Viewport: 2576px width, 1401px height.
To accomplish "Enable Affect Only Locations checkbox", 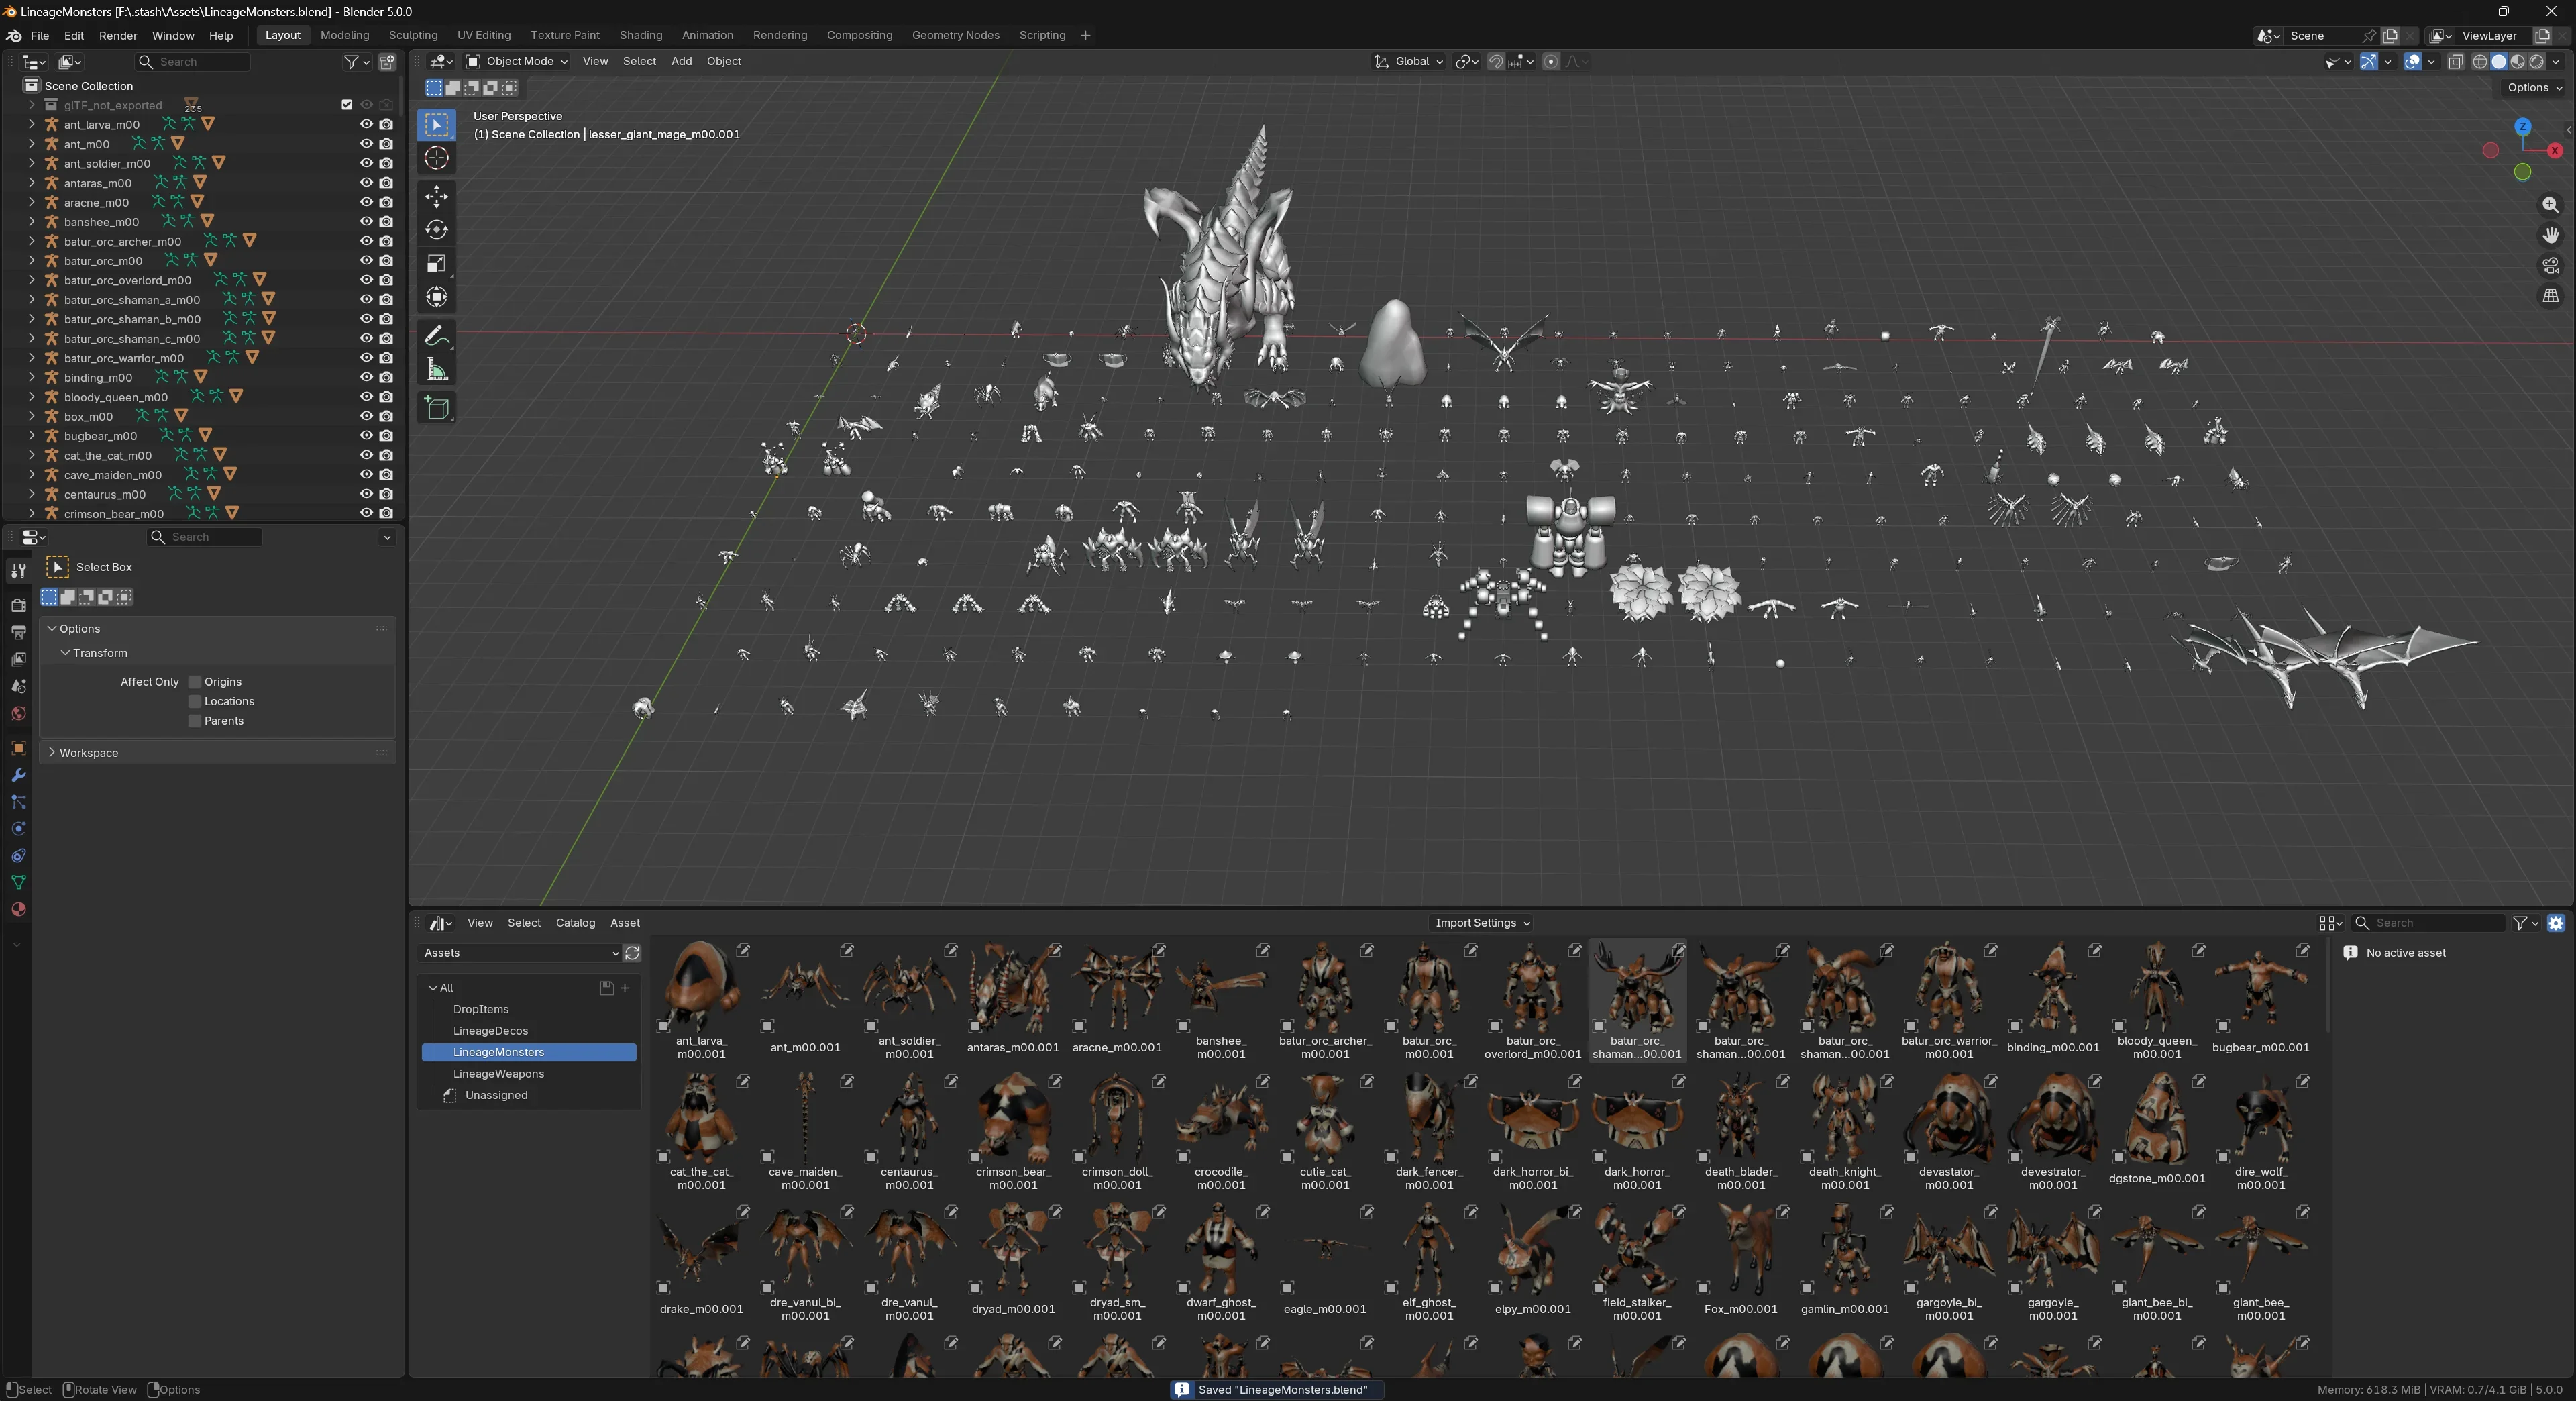I will pyautogui.click(x=195, y=702).
